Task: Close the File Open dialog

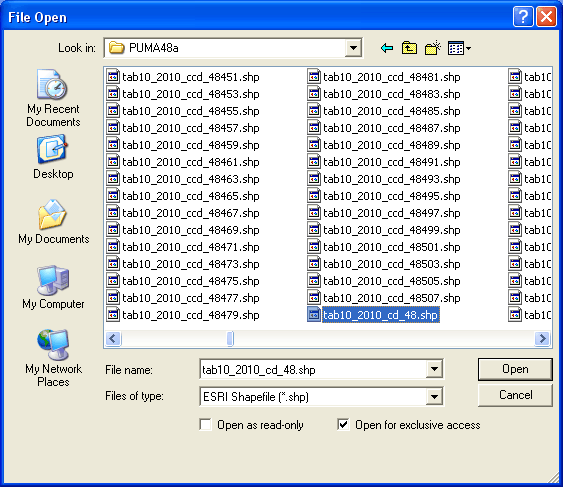Action: click(x=546, y=17)
